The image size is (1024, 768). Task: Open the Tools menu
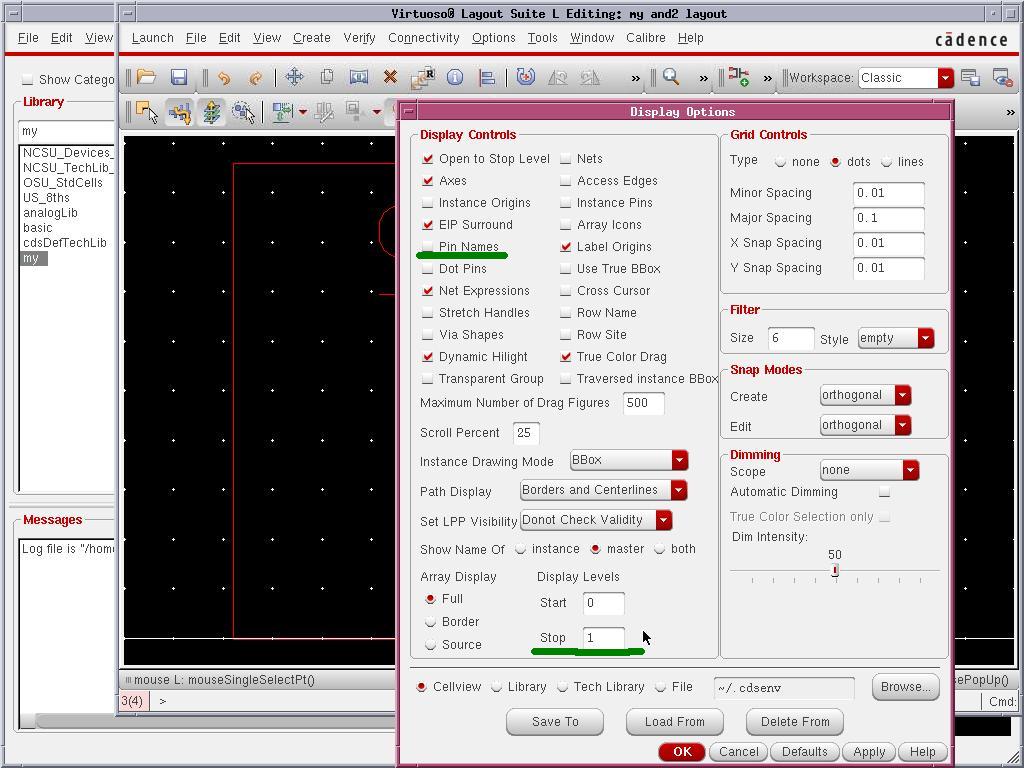543,38
